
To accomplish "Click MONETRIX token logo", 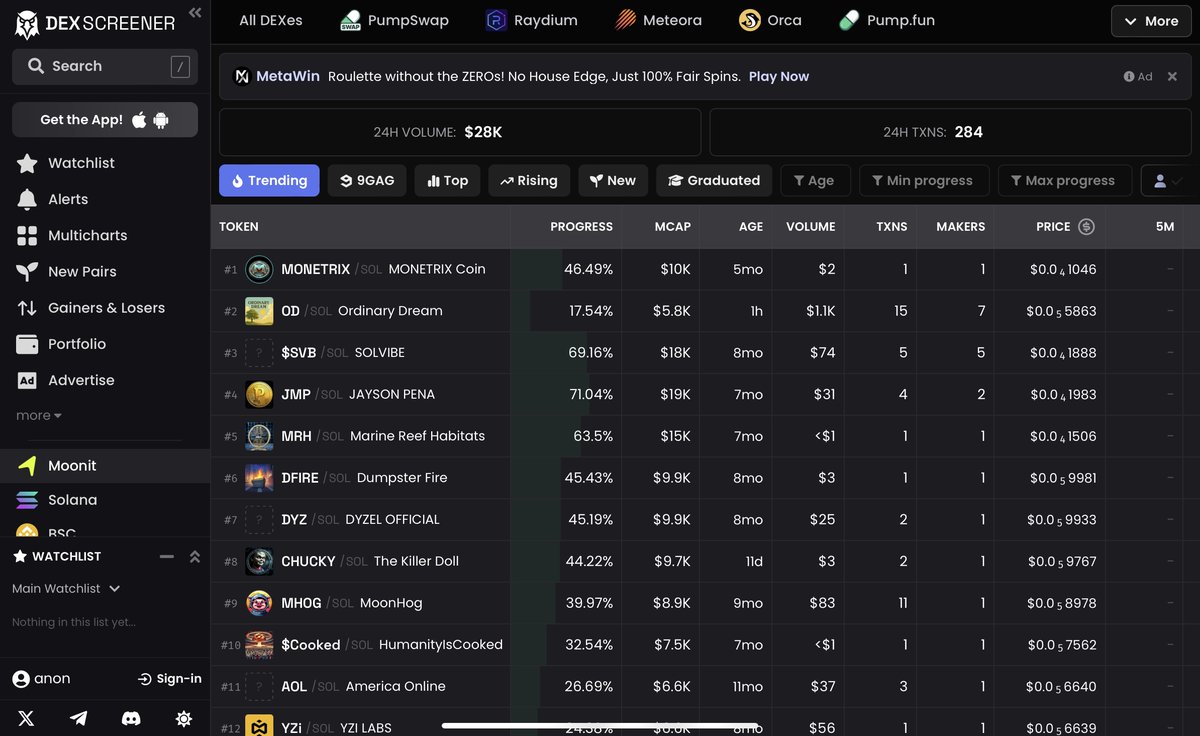I will click(259, 269).
